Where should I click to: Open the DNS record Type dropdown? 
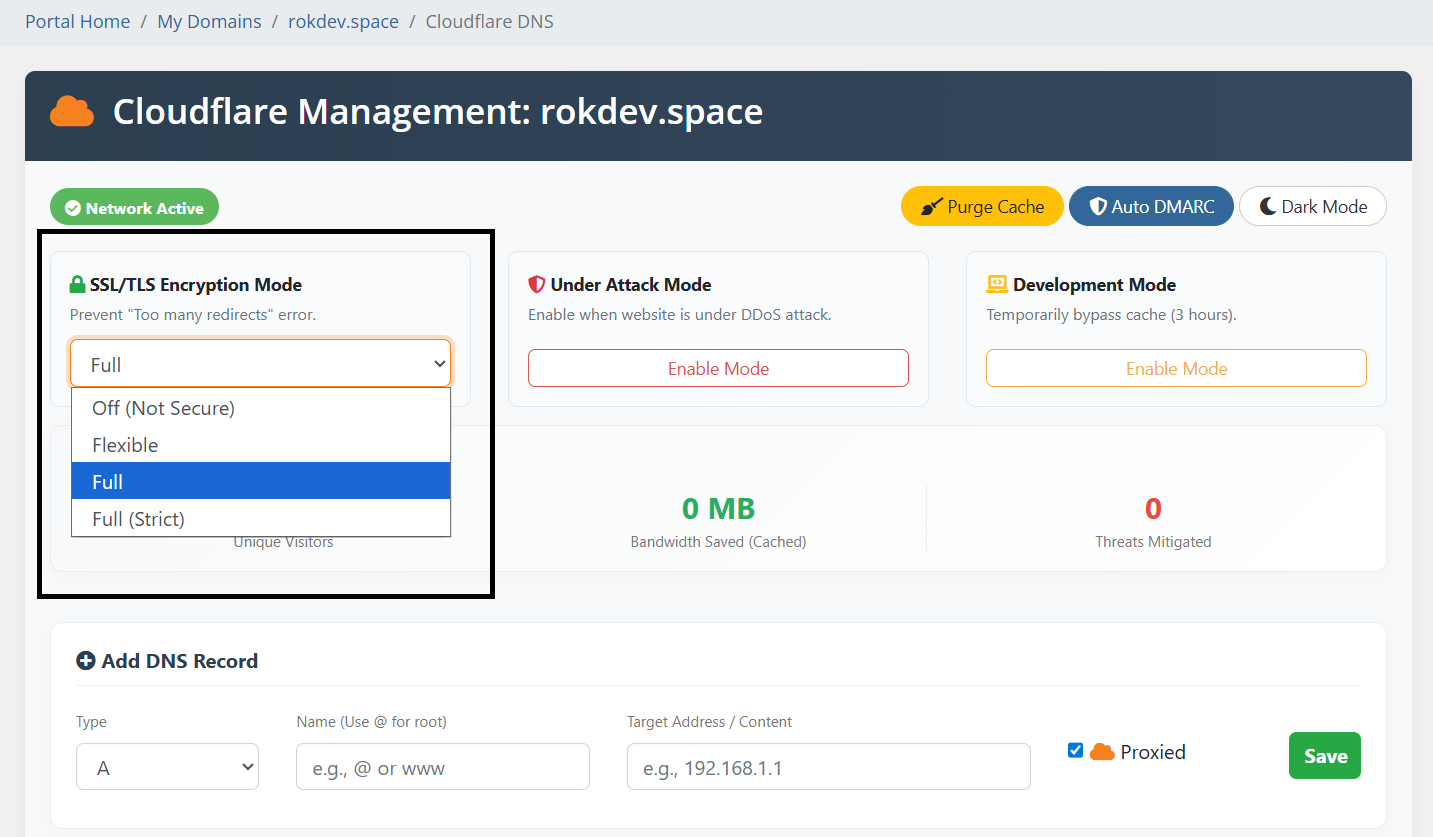coord(167,766)
